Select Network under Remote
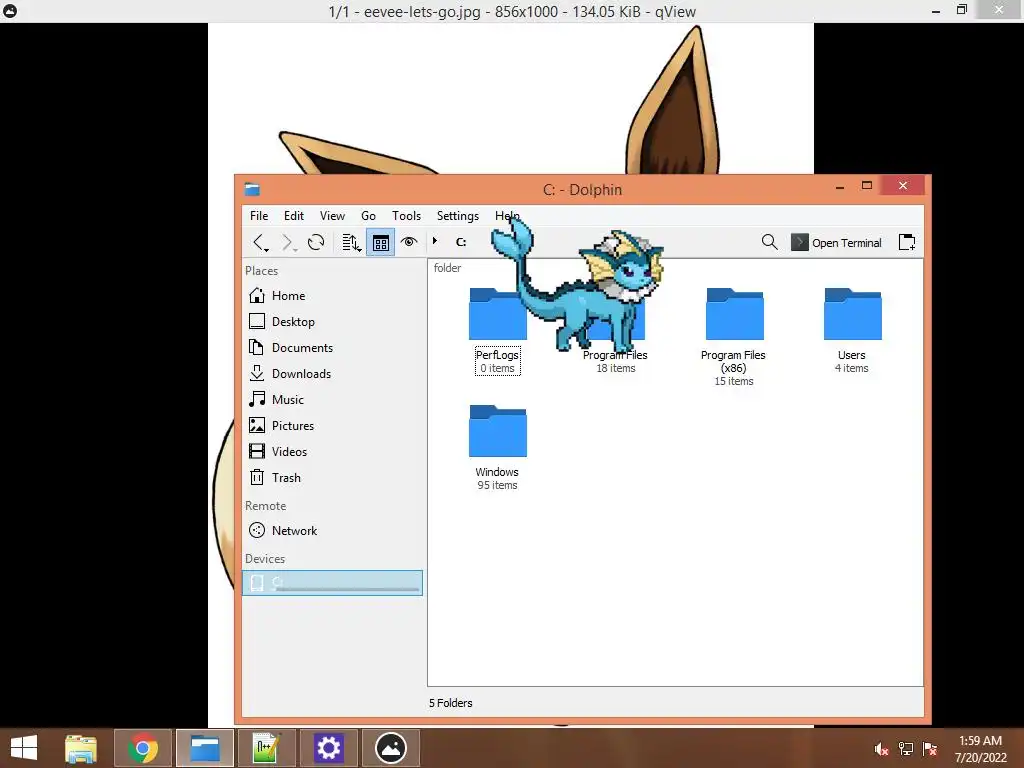This screenshot has height=768, width=1024. tap(332, 531)
